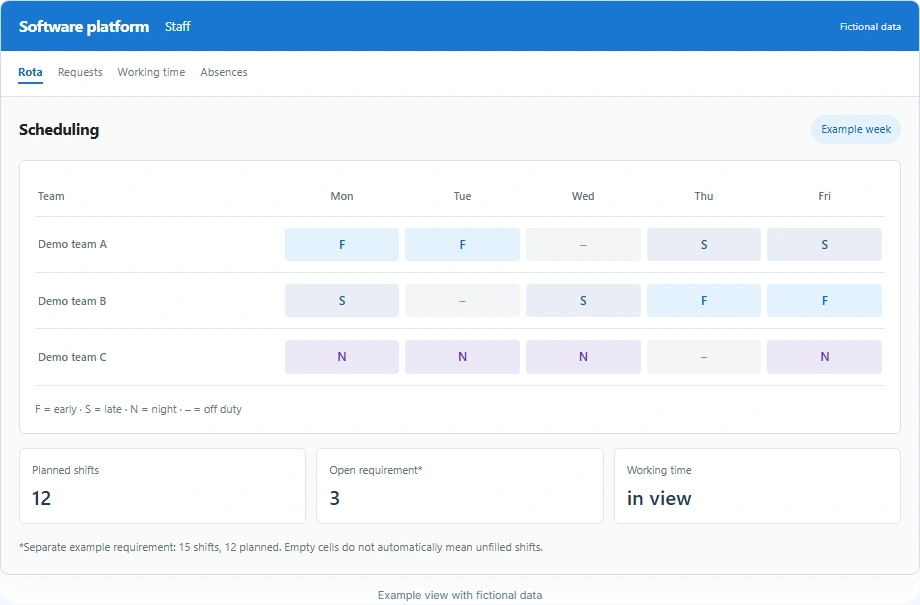Go to the Absences tab

(224, 72)
